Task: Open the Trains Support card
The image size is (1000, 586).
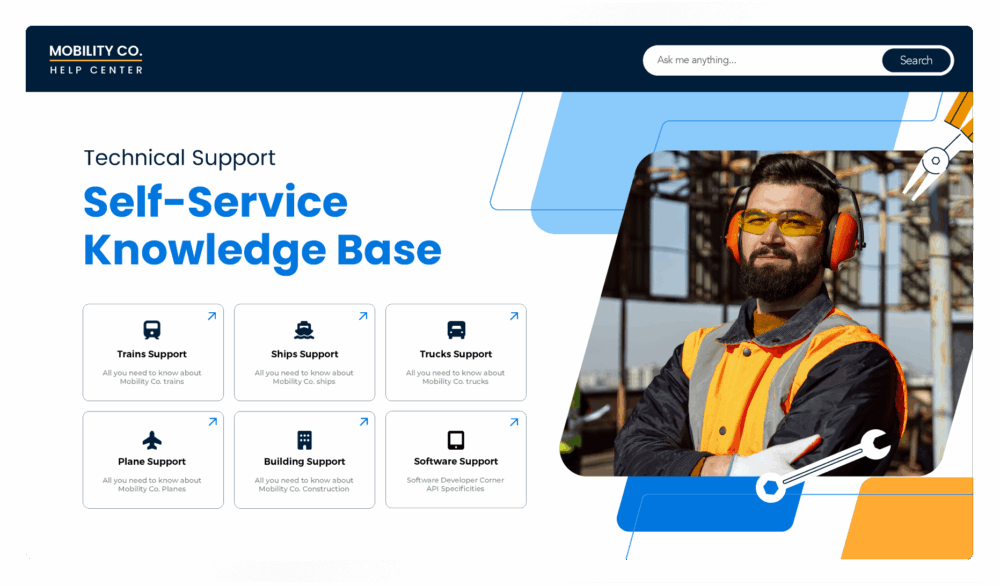Action: pos(152,352)
